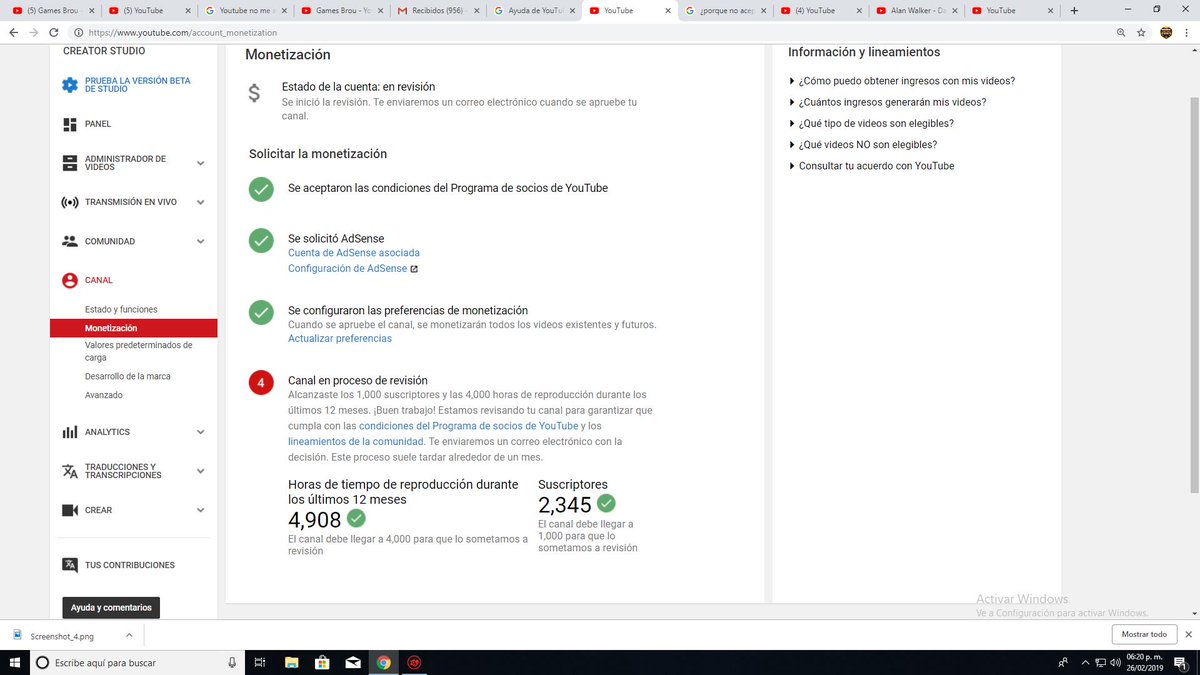This screenshot has width=1200, height=675.
Task: Expand Comunidad submenu chevron
Action: [x=200, y=241]
